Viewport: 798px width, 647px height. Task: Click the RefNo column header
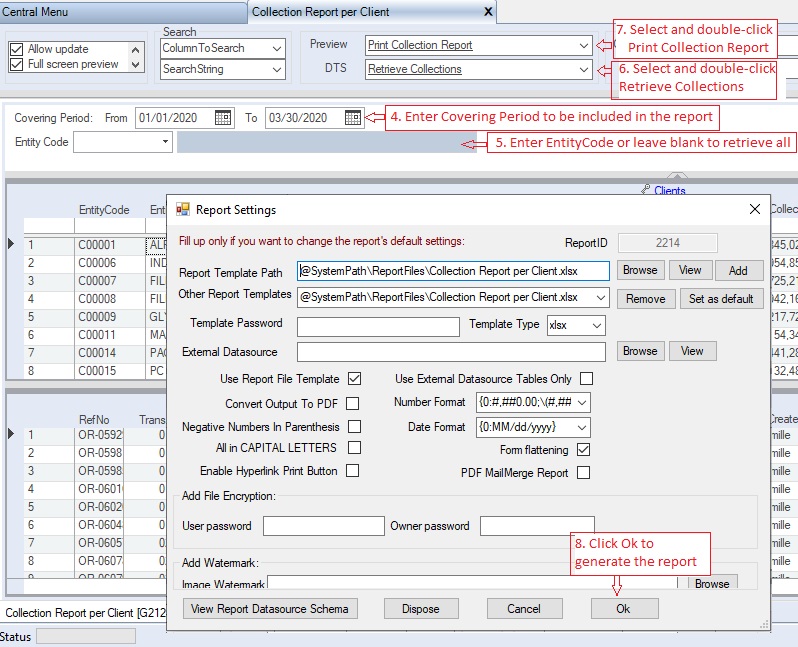(x=94, y=420)
